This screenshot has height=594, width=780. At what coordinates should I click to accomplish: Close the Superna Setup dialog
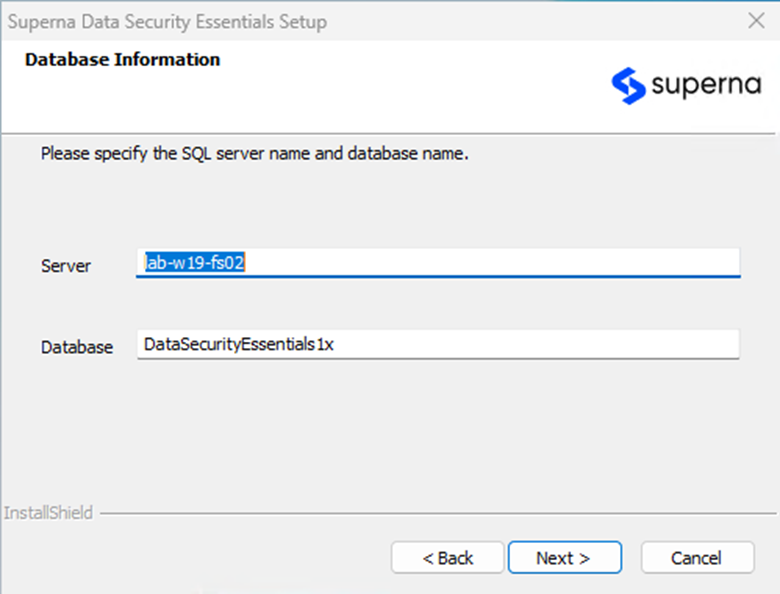tap(756, 21)
